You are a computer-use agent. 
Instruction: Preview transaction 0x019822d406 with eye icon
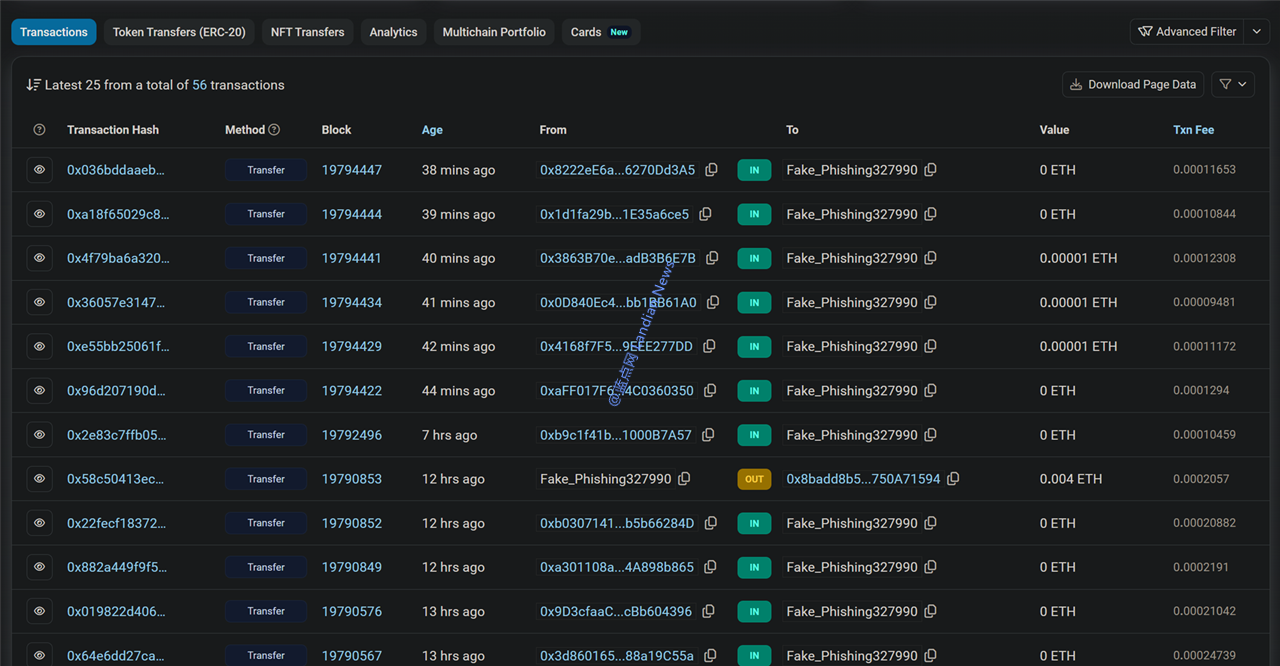click(x=39, y=611)
